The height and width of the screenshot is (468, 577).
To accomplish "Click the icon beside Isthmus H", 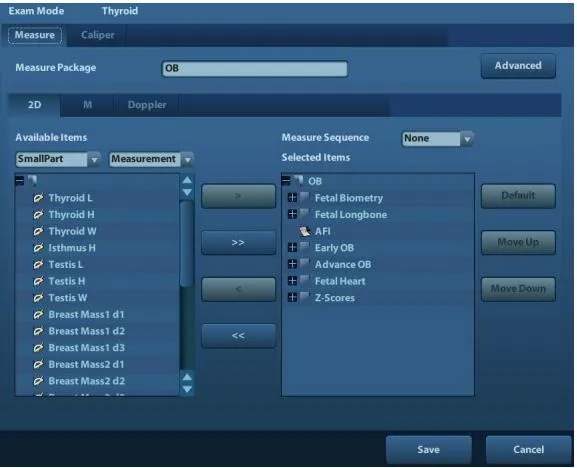I will point(38,248).
